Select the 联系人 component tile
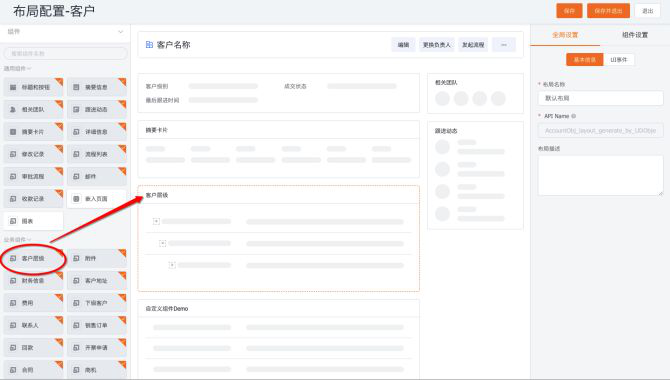The width and height of the screenshot is (670, 380). (x=33, y=325)
